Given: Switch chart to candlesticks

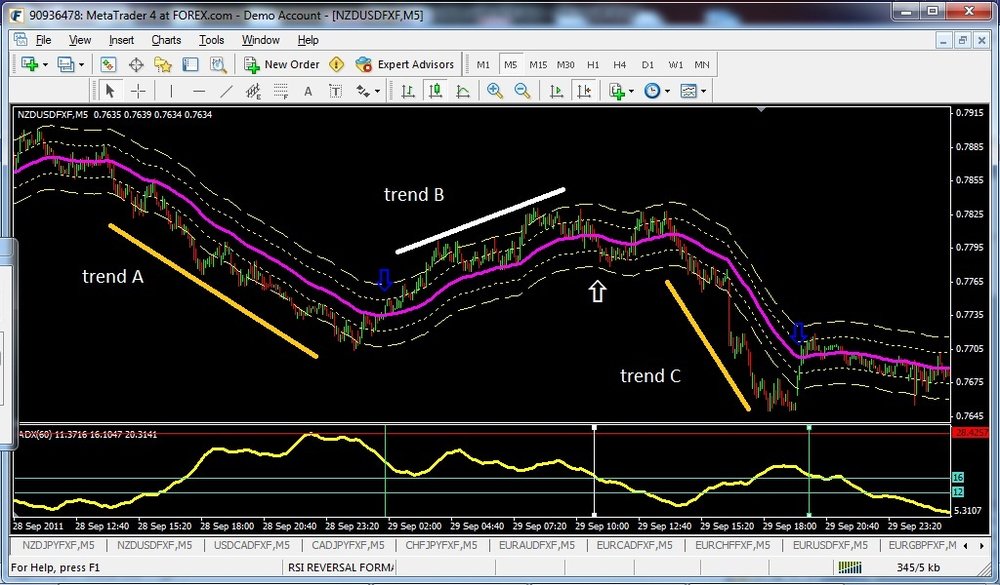Looking at the screenshot, I should pos(436,91).
